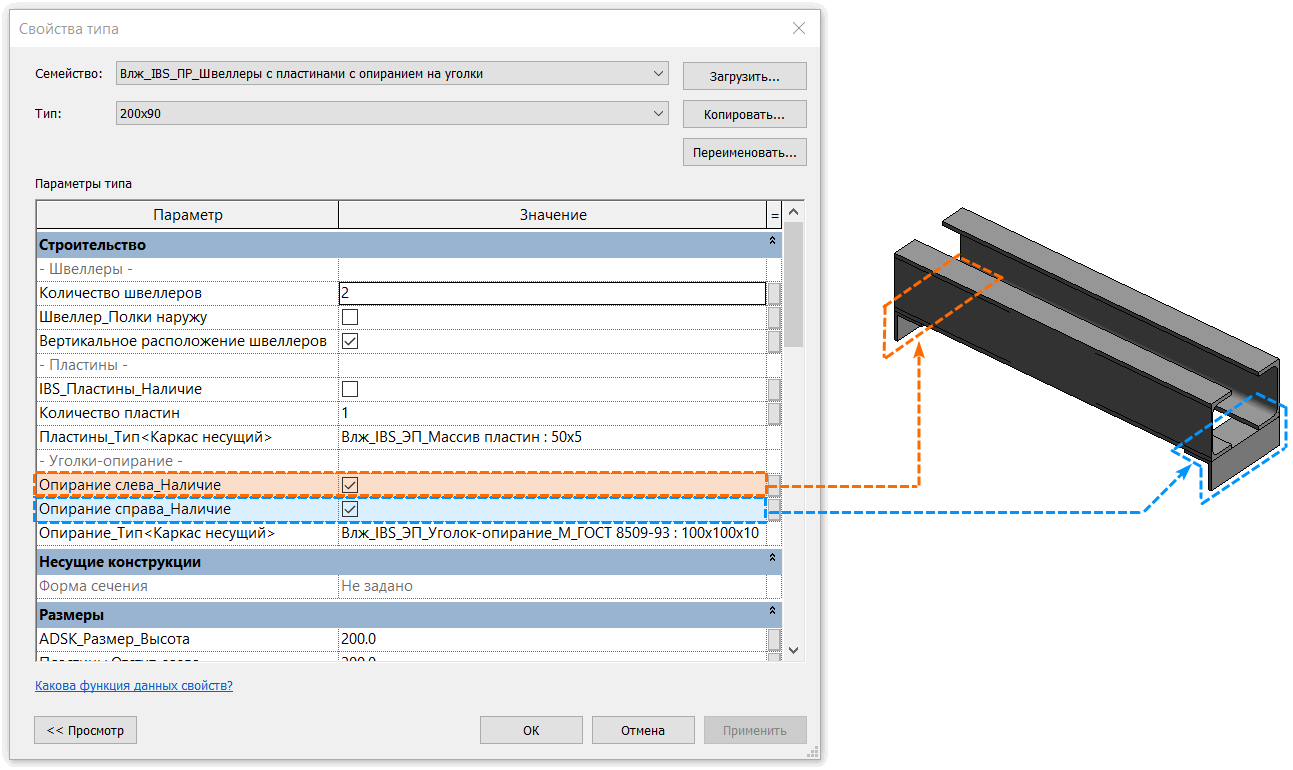Select the Вертикальное расположение швеллеров parameter name
The height and width of the screenshot is (770, 1293).
pyautogui.click(x=183, y=341)
